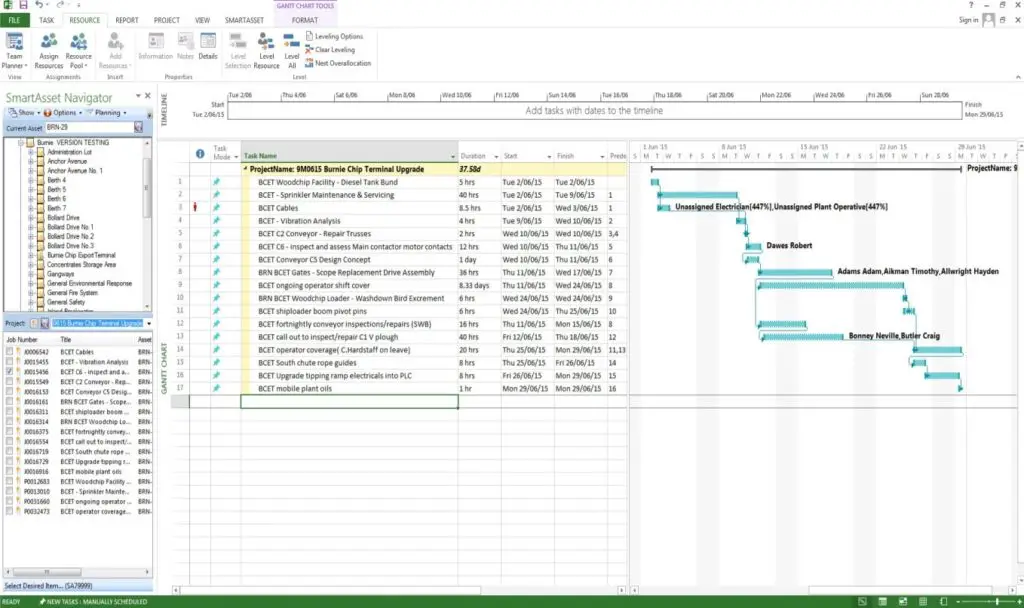Switch to Gantt Chart view in status bar

[x=863, y=601]
